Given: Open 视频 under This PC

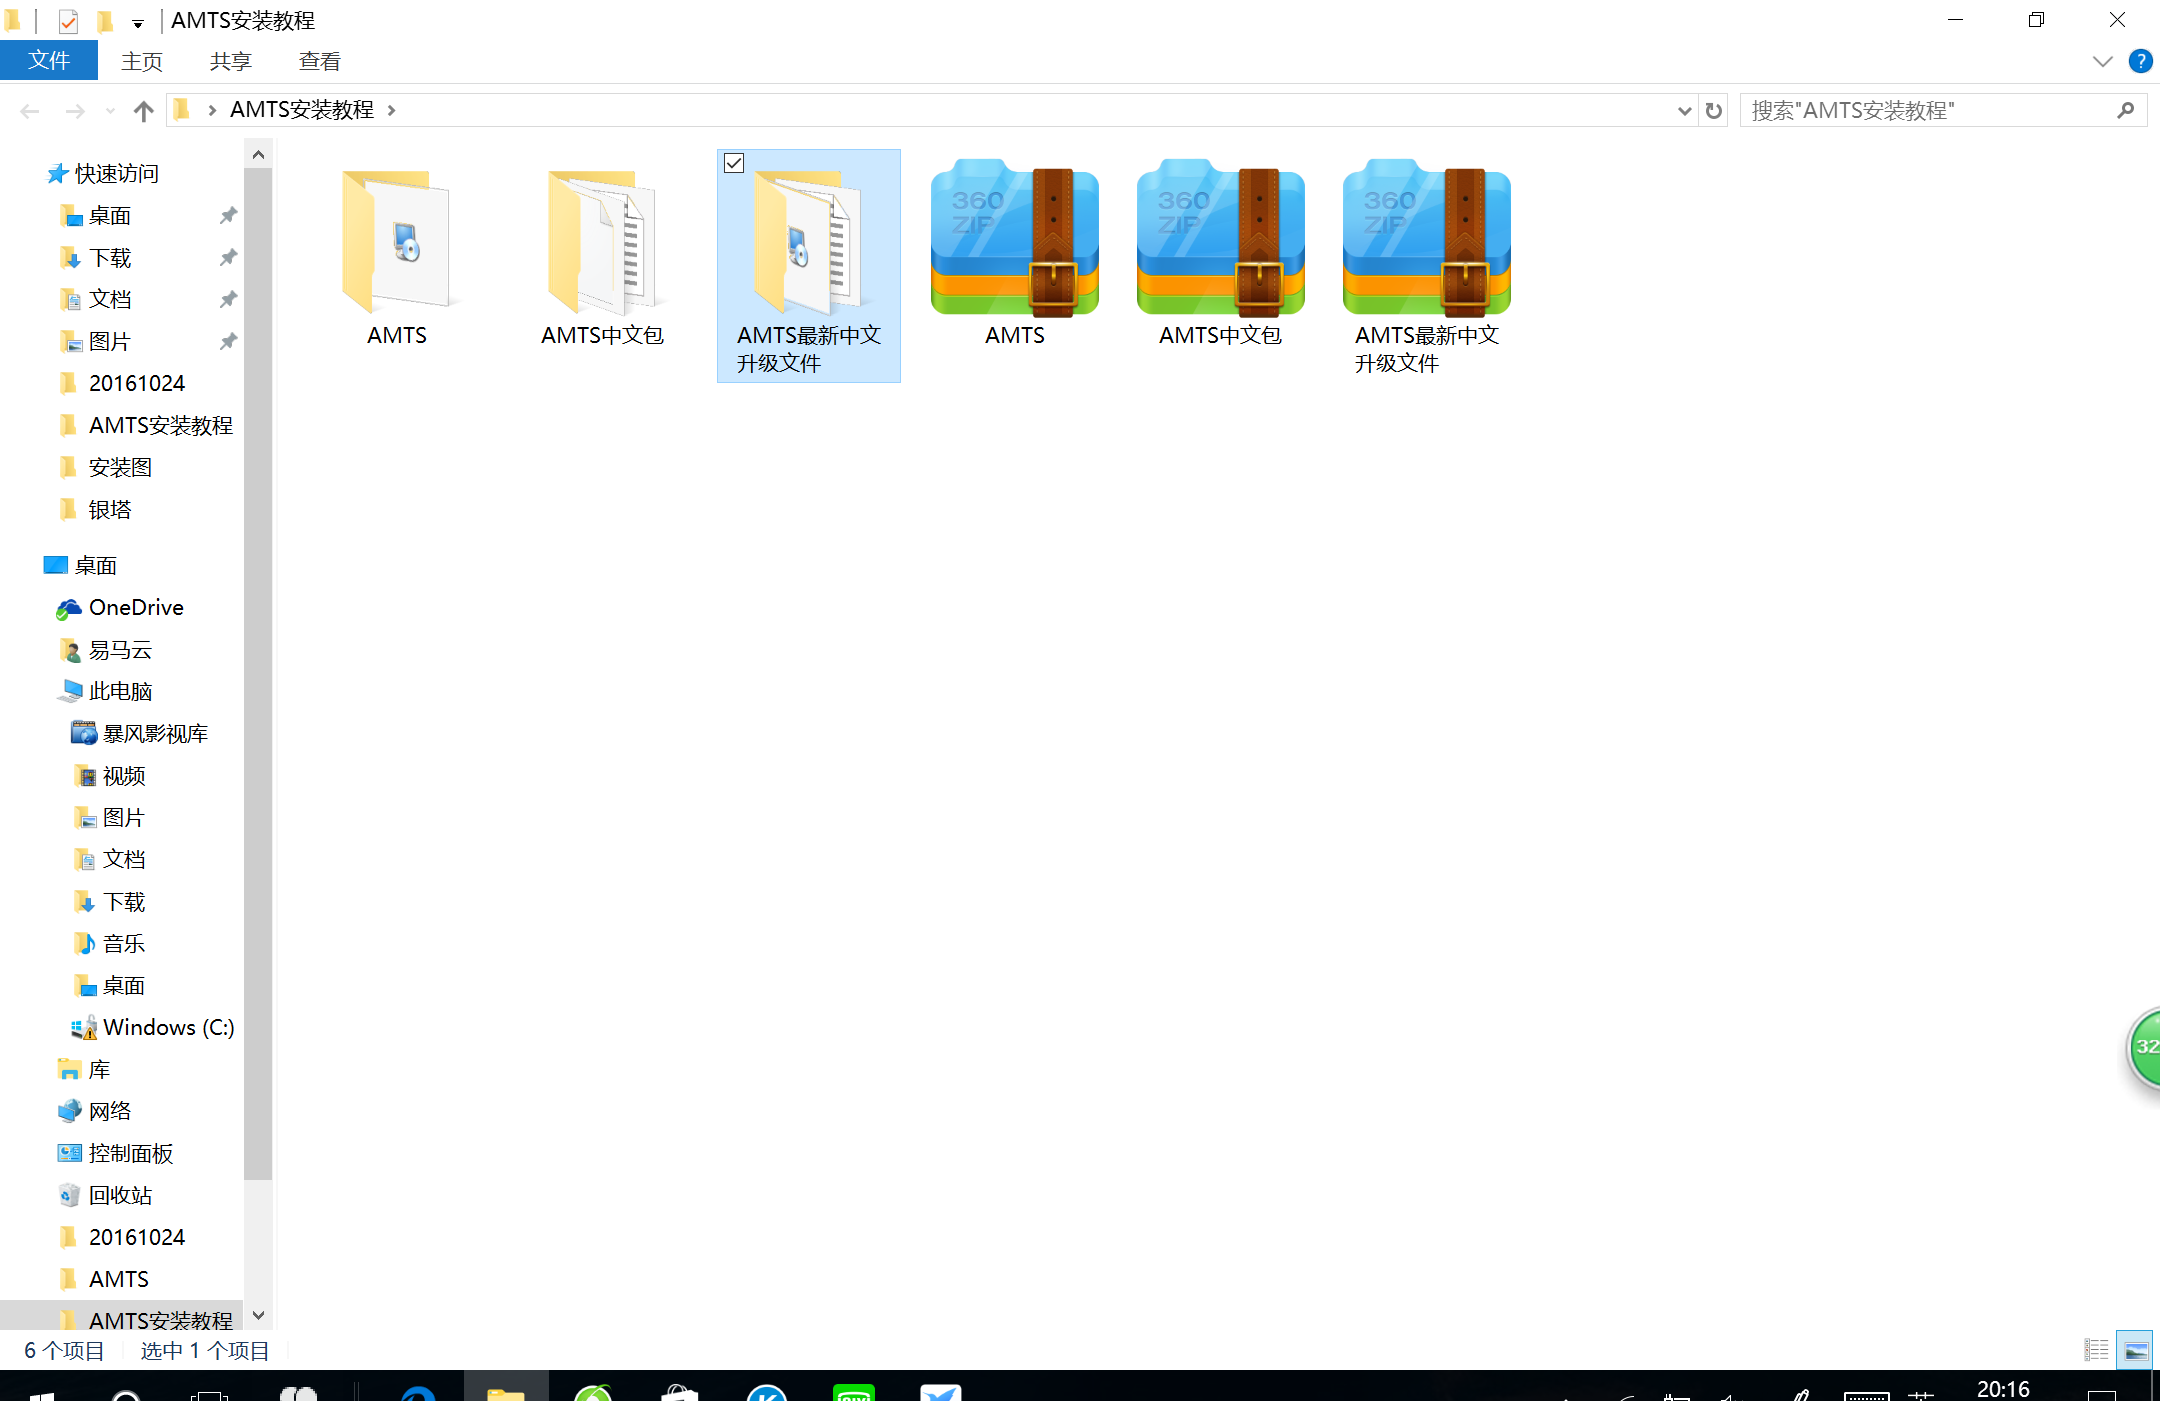Looking at the screenshot, I should click(x=111, y=776).
